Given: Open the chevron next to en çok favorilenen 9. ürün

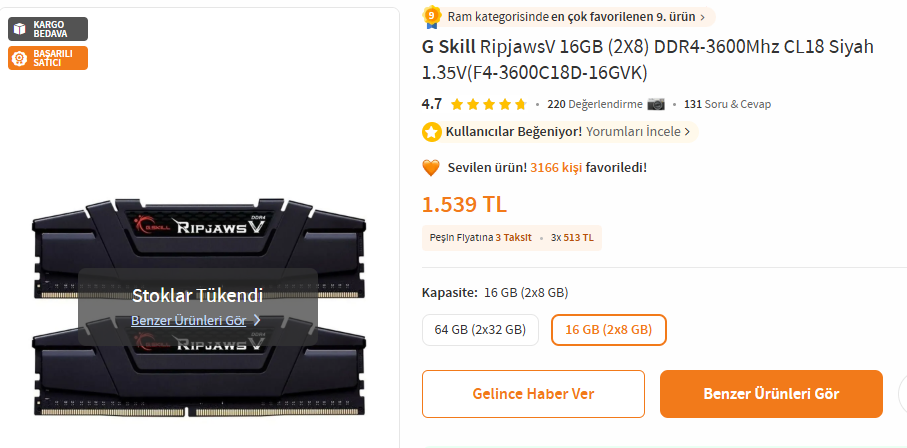Looking at the screenshot, I should (702, 17).
